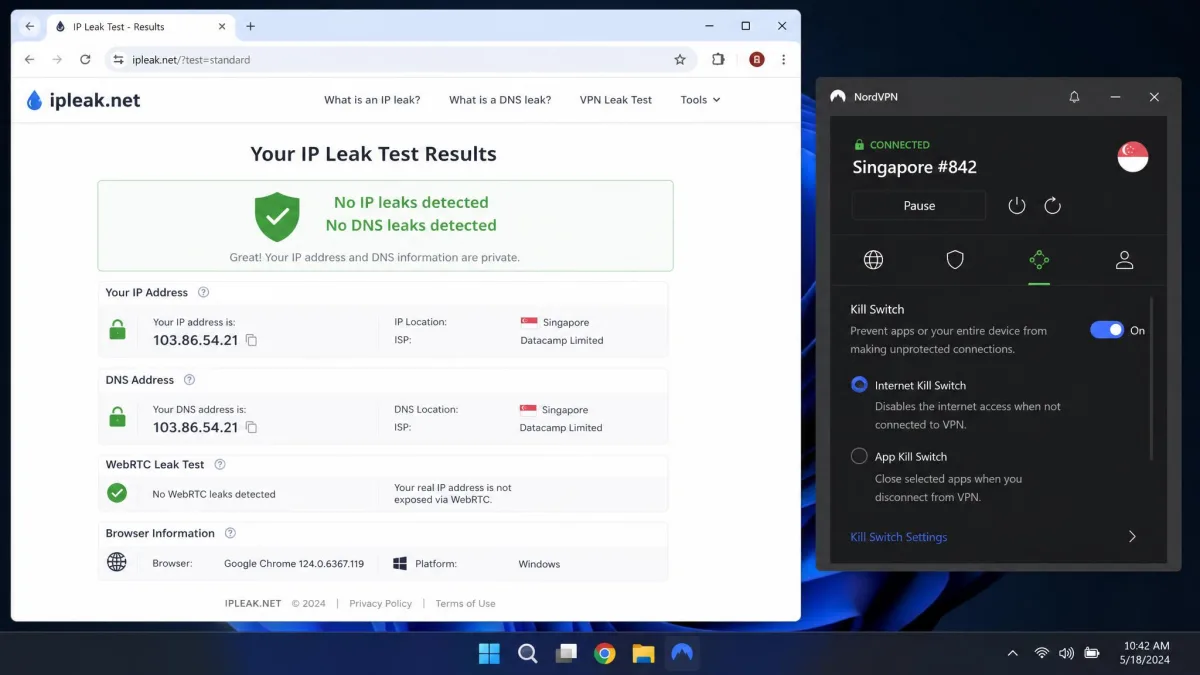Open the Windows Start menu

(x=489, y=654)
